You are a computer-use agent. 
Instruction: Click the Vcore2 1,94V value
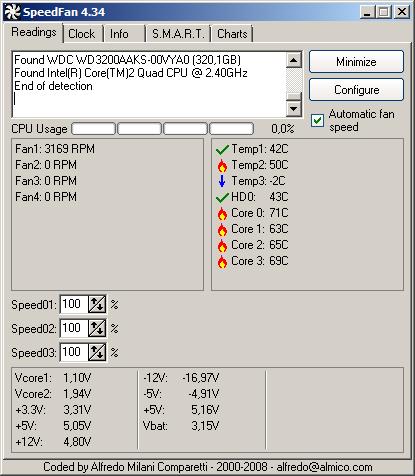point(77,394)
